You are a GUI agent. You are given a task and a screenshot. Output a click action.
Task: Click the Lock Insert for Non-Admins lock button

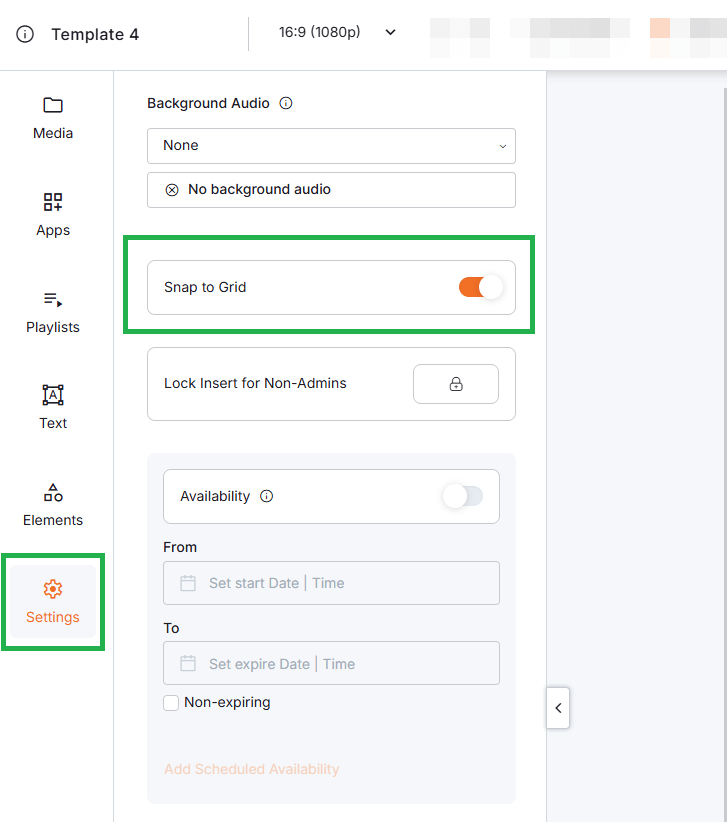[456, 383]
